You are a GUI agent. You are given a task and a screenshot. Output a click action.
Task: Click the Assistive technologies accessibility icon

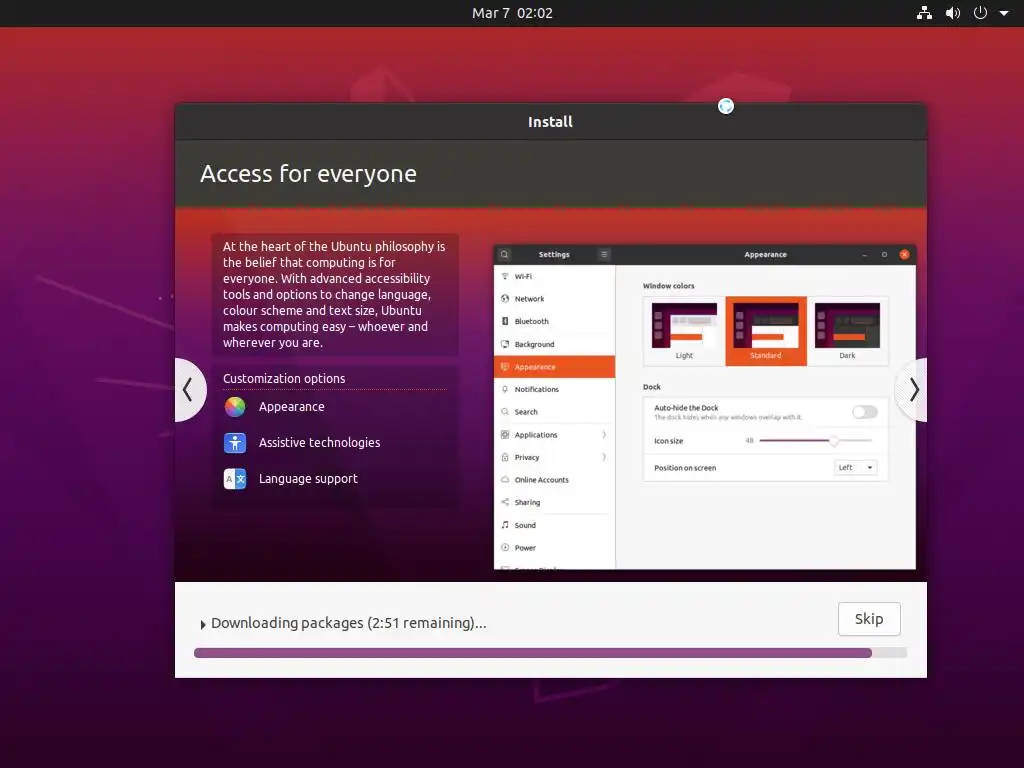(x=235, y=443)
